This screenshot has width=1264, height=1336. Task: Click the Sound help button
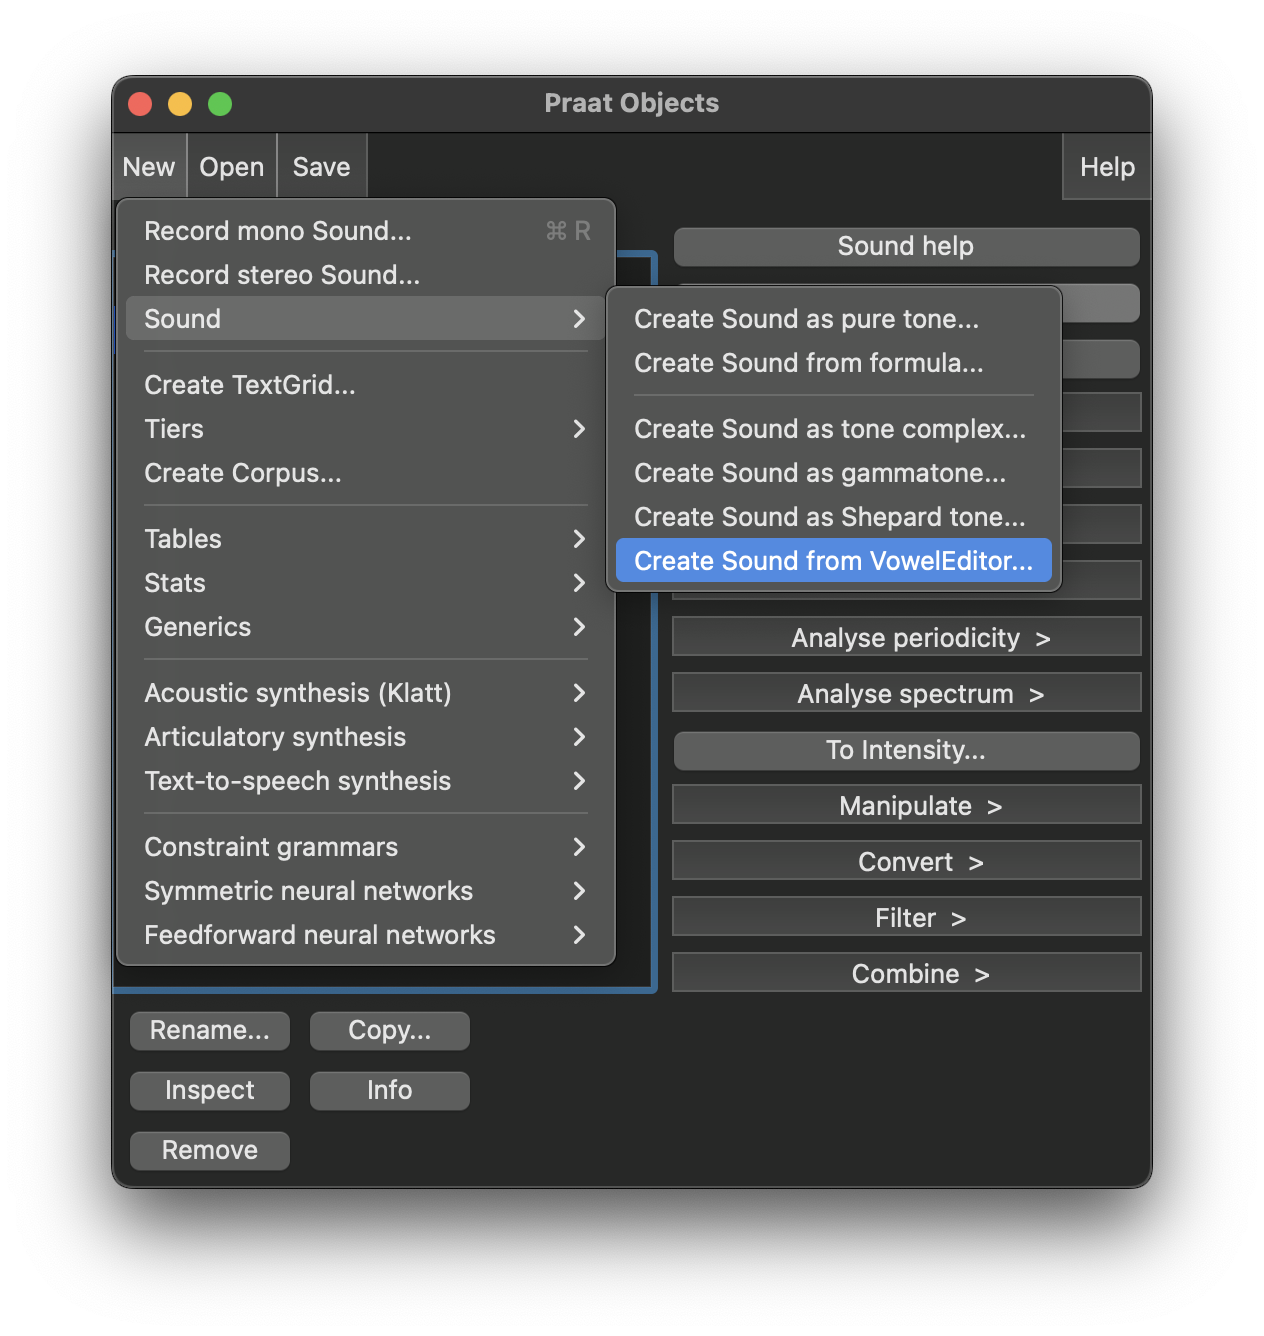click(906, 246)
